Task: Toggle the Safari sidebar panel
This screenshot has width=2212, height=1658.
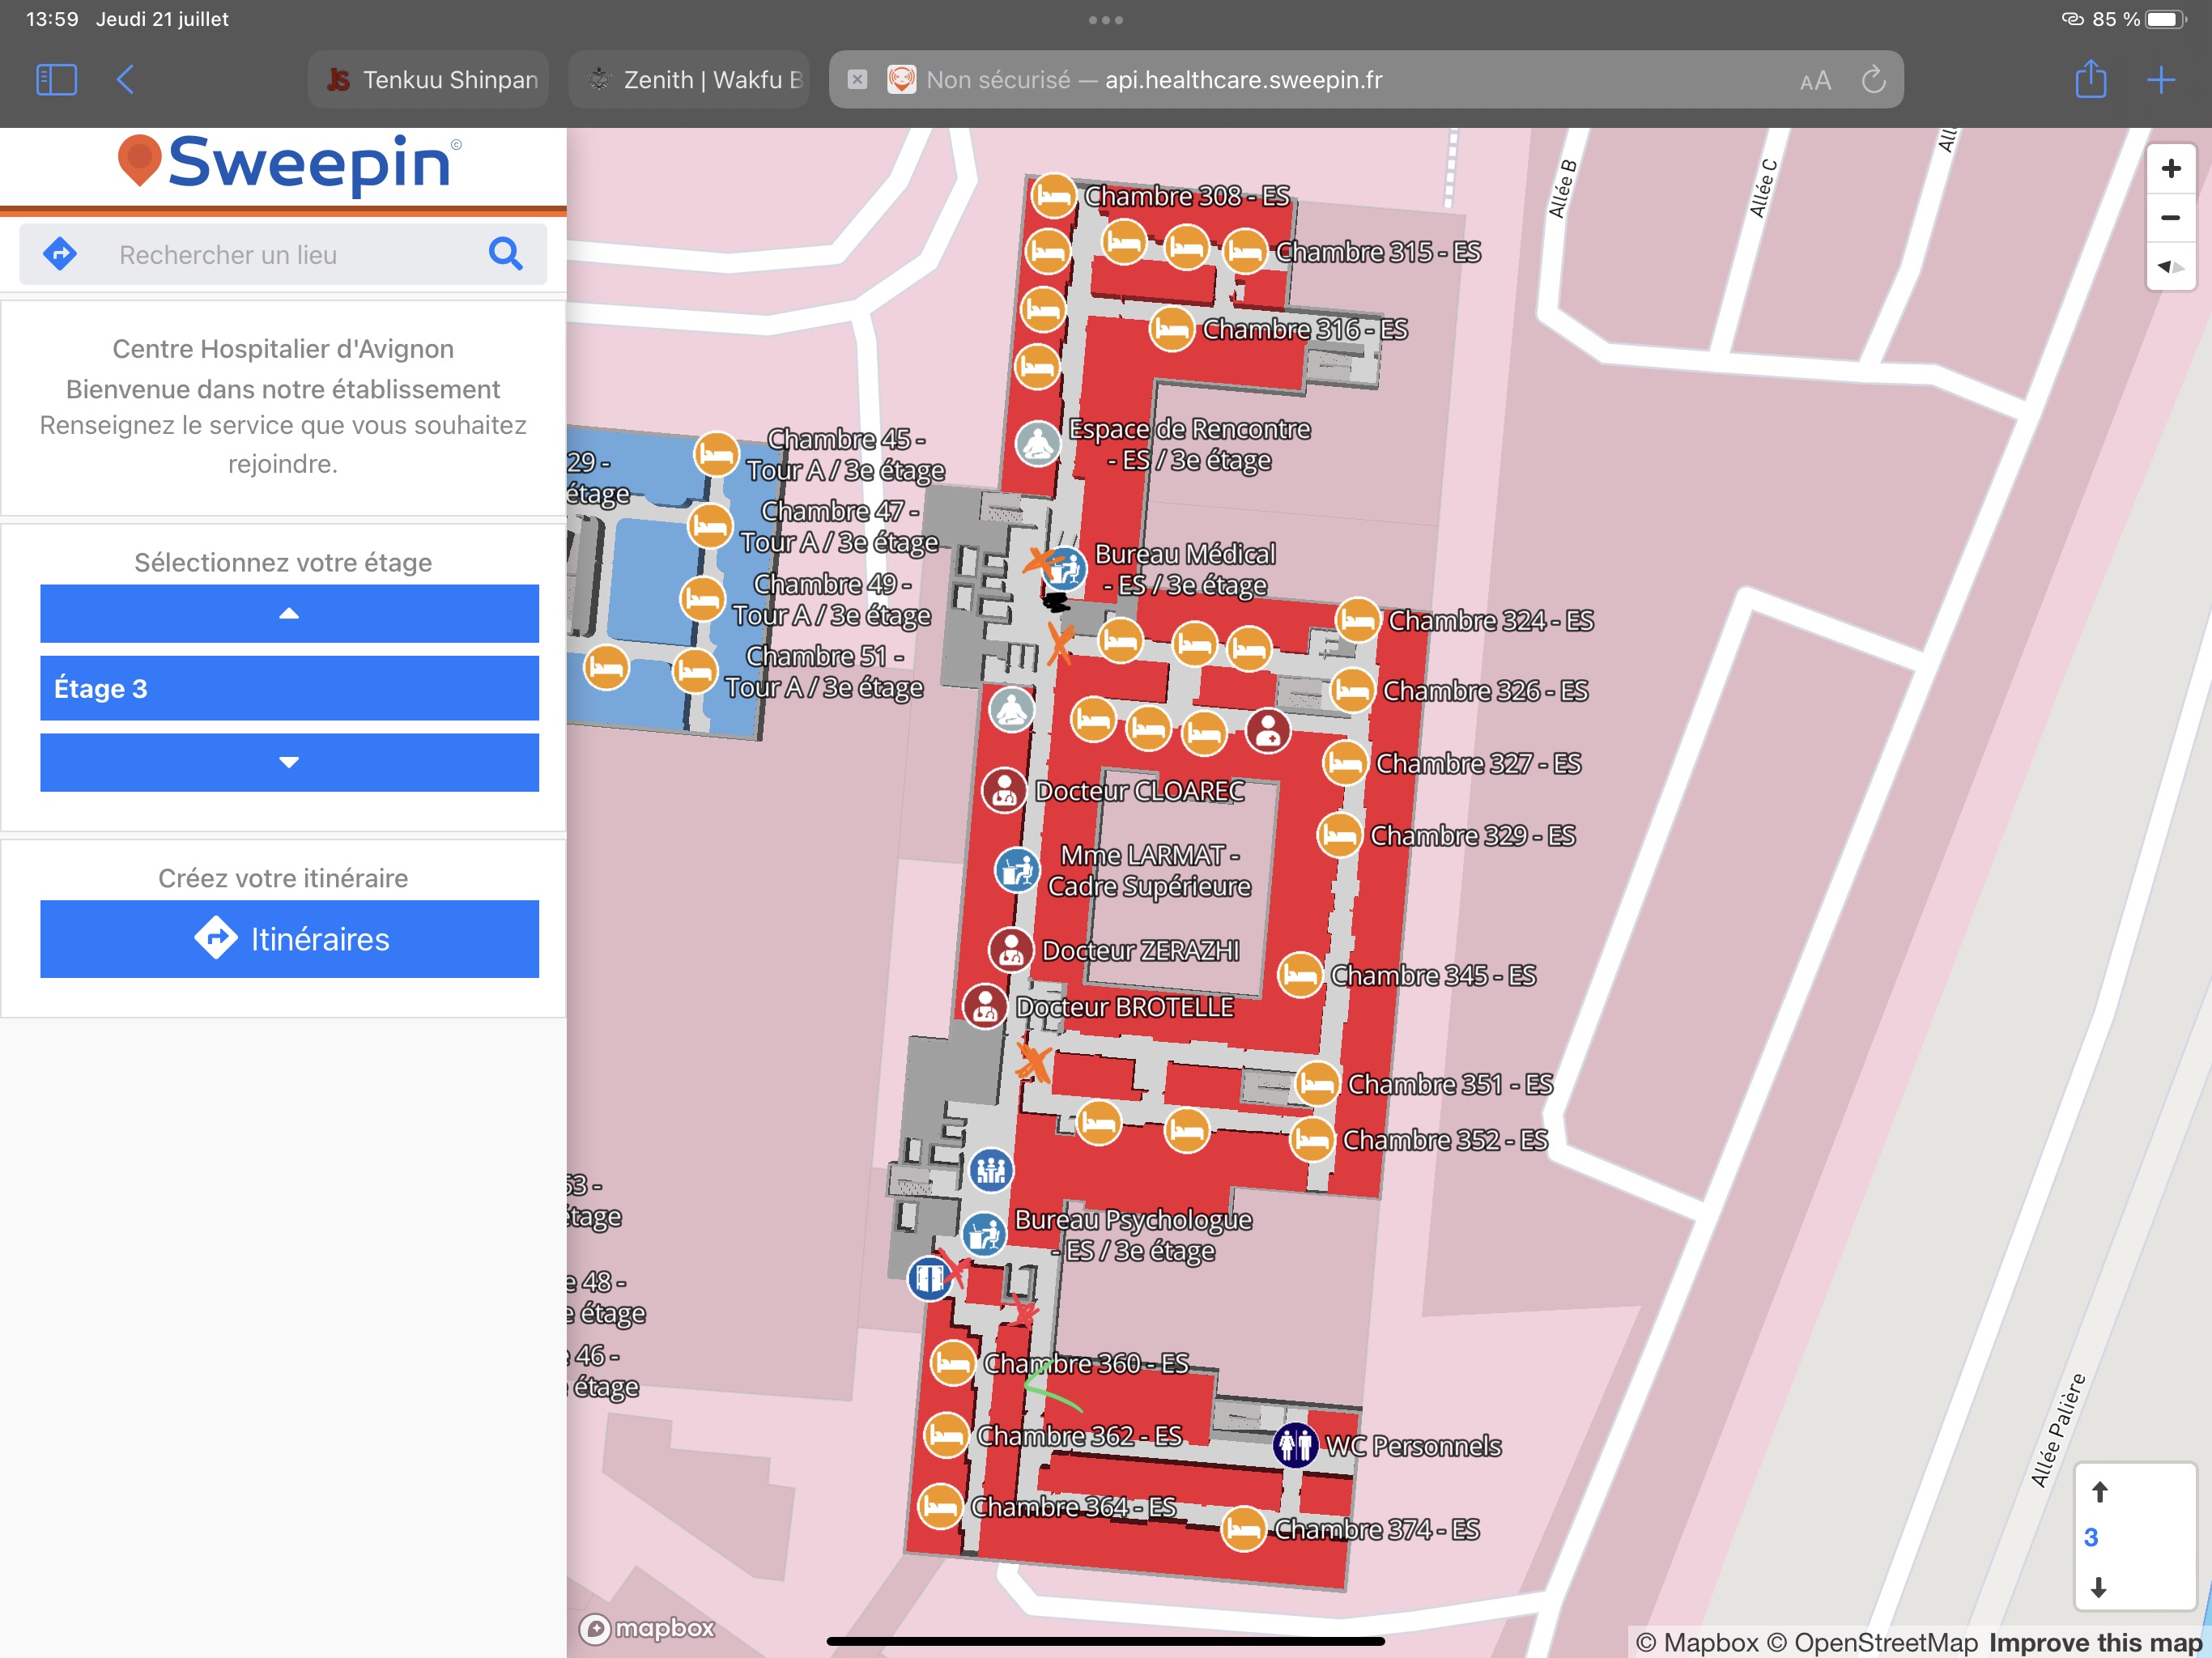Action: point(56,80)
